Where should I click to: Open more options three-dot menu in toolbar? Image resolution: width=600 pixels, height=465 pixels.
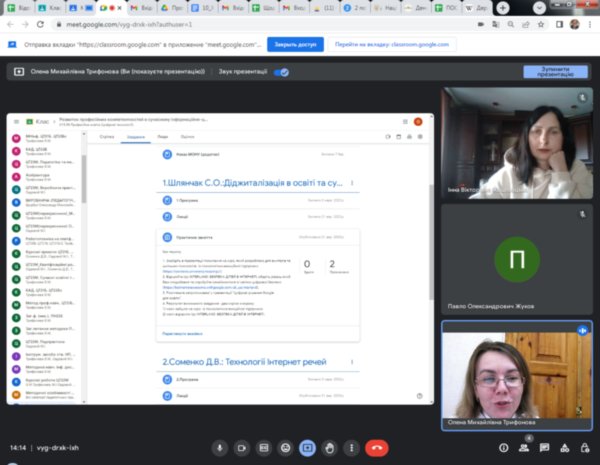[x=352, y=448]
